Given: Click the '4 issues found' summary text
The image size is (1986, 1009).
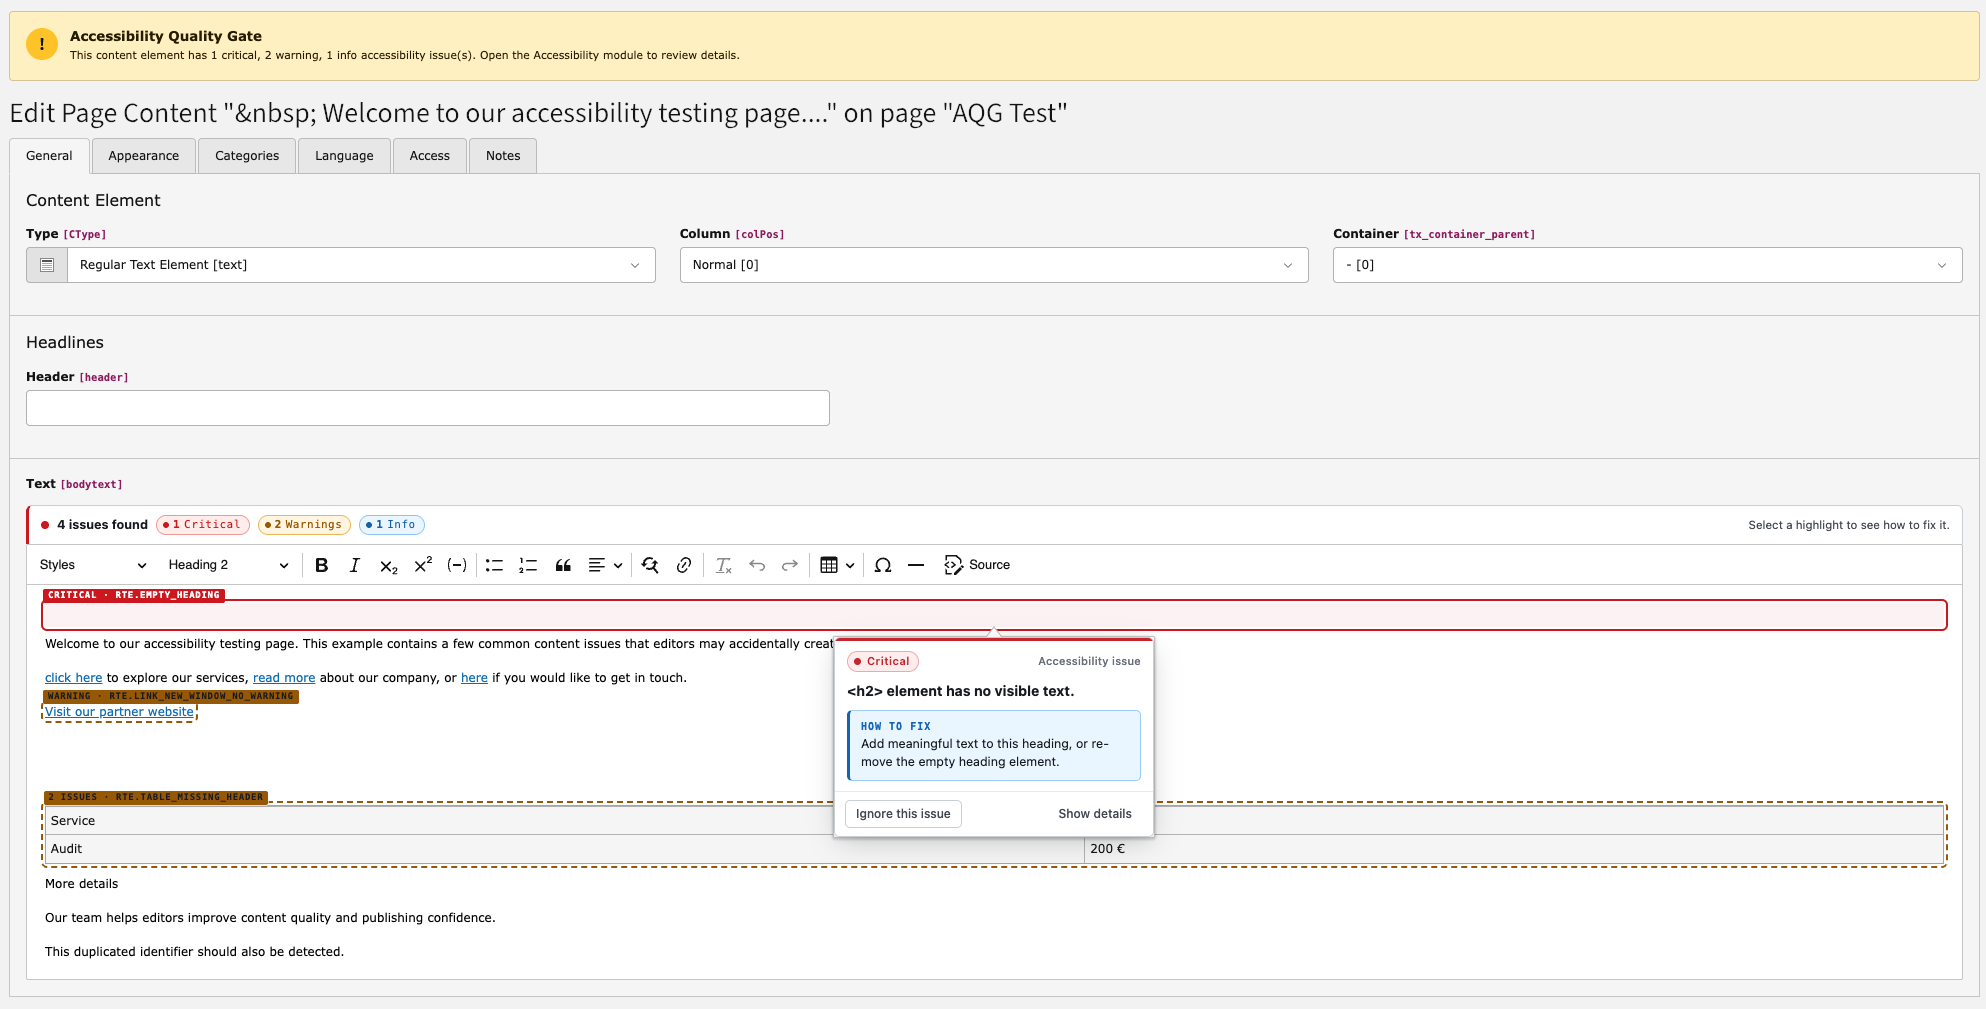Looking at the screenshot, I should point(102,525).
